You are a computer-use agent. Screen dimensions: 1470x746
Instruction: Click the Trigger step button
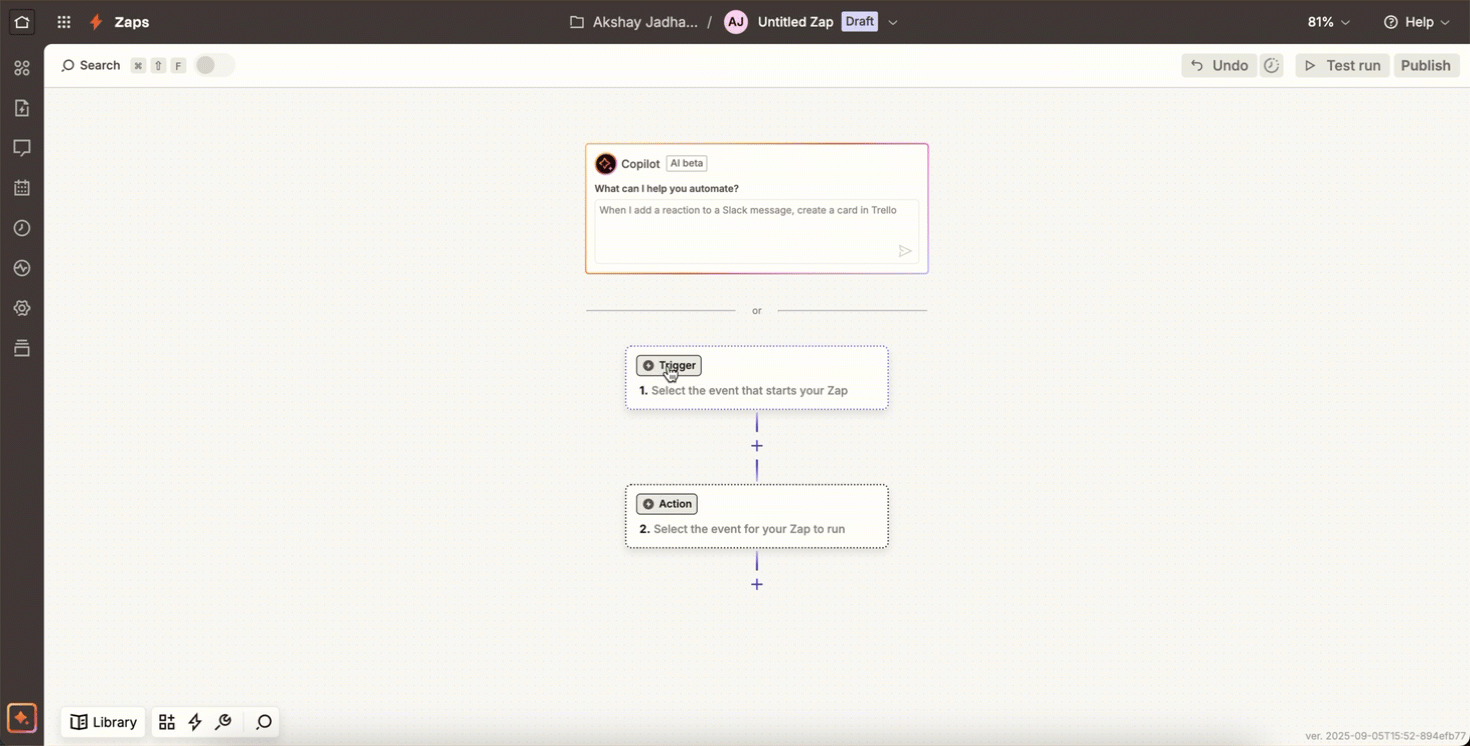click(669, 365)
